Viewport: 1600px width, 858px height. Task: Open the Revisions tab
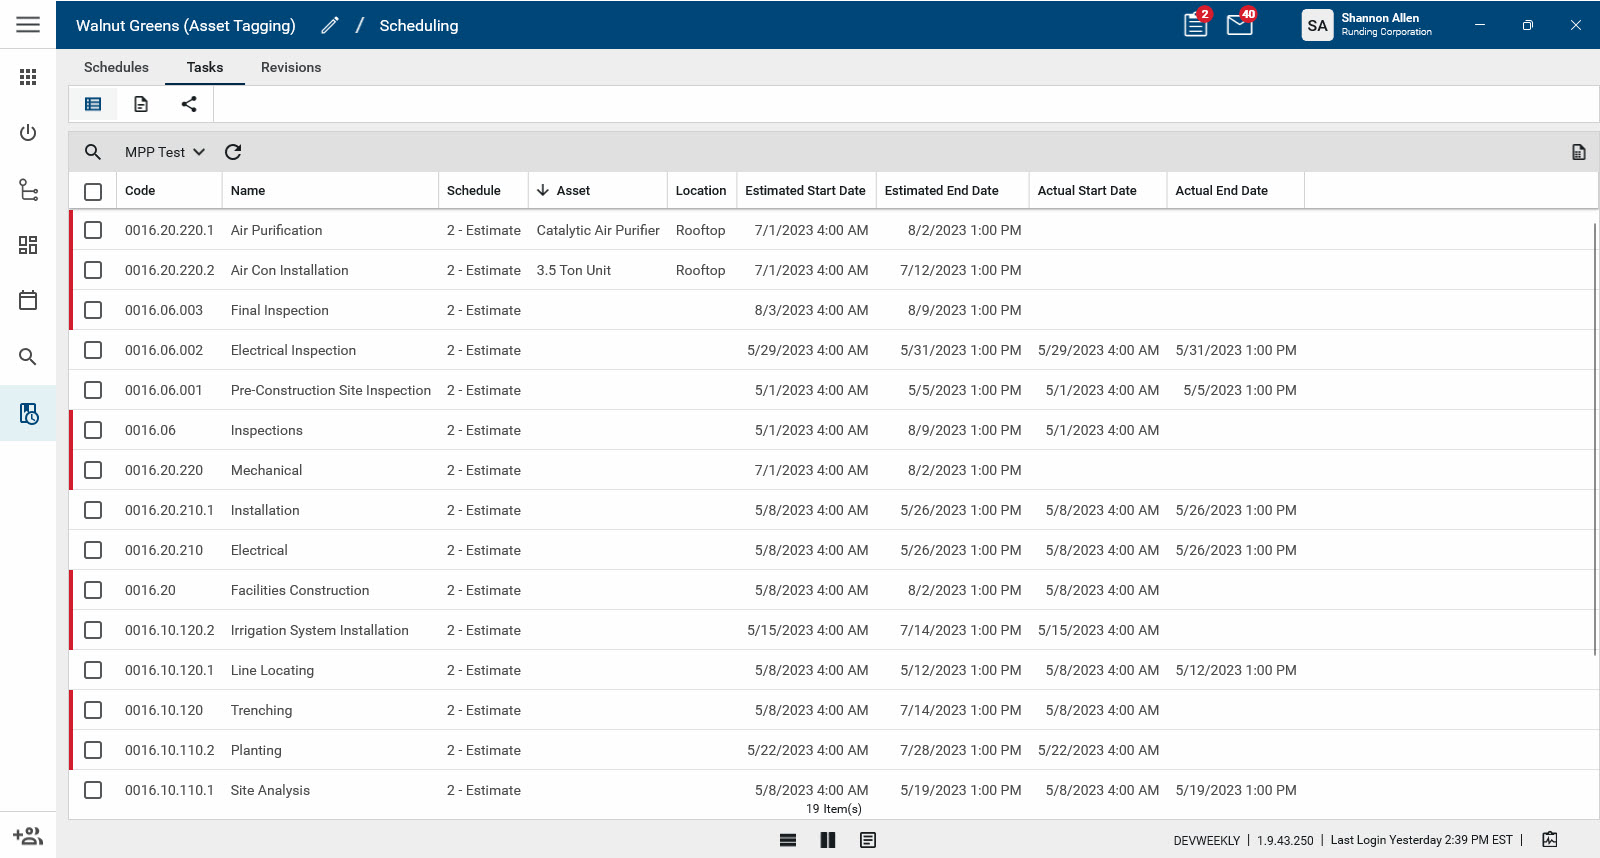tap(291, 67)
